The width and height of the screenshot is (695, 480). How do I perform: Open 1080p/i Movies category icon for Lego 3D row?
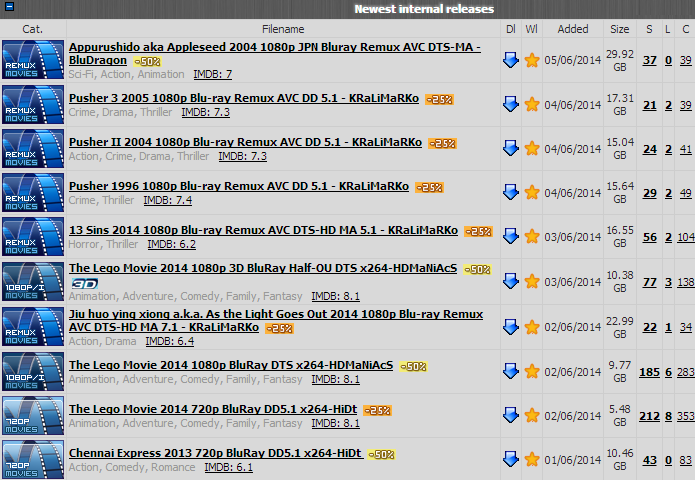[x=33, y=282]
